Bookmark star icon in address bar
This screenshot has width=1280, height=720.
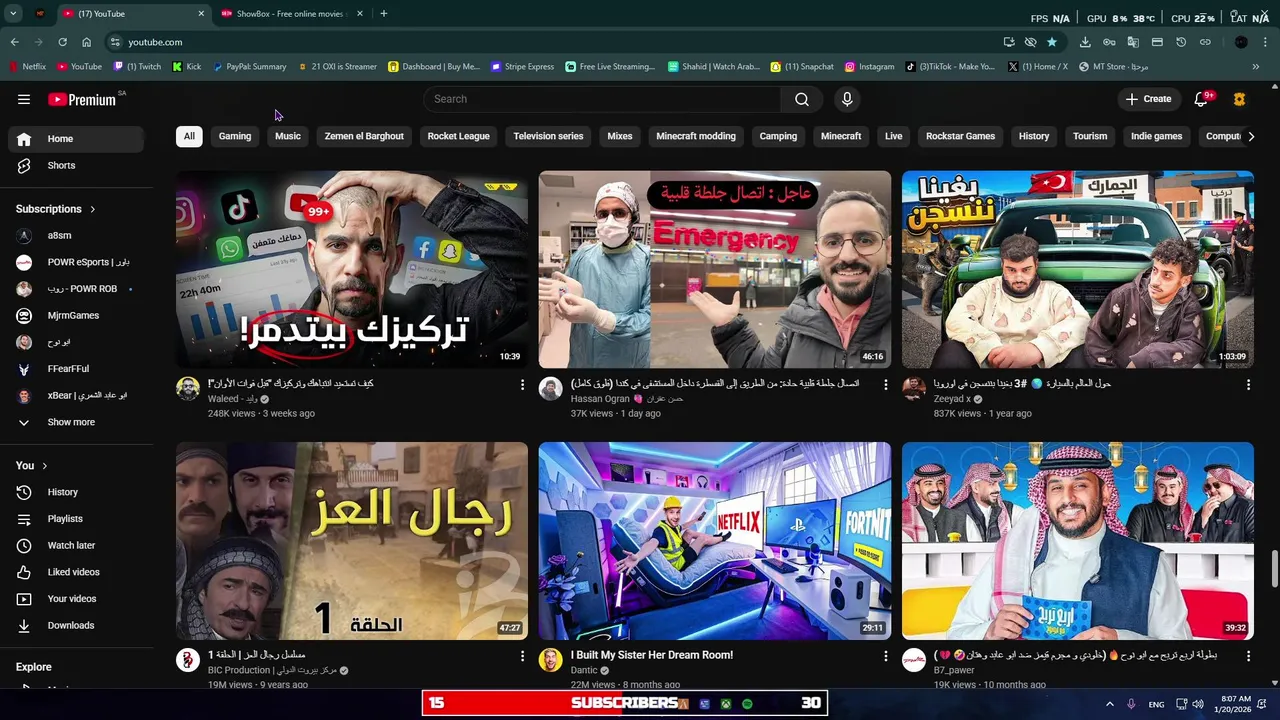[x=1052, y=42]
